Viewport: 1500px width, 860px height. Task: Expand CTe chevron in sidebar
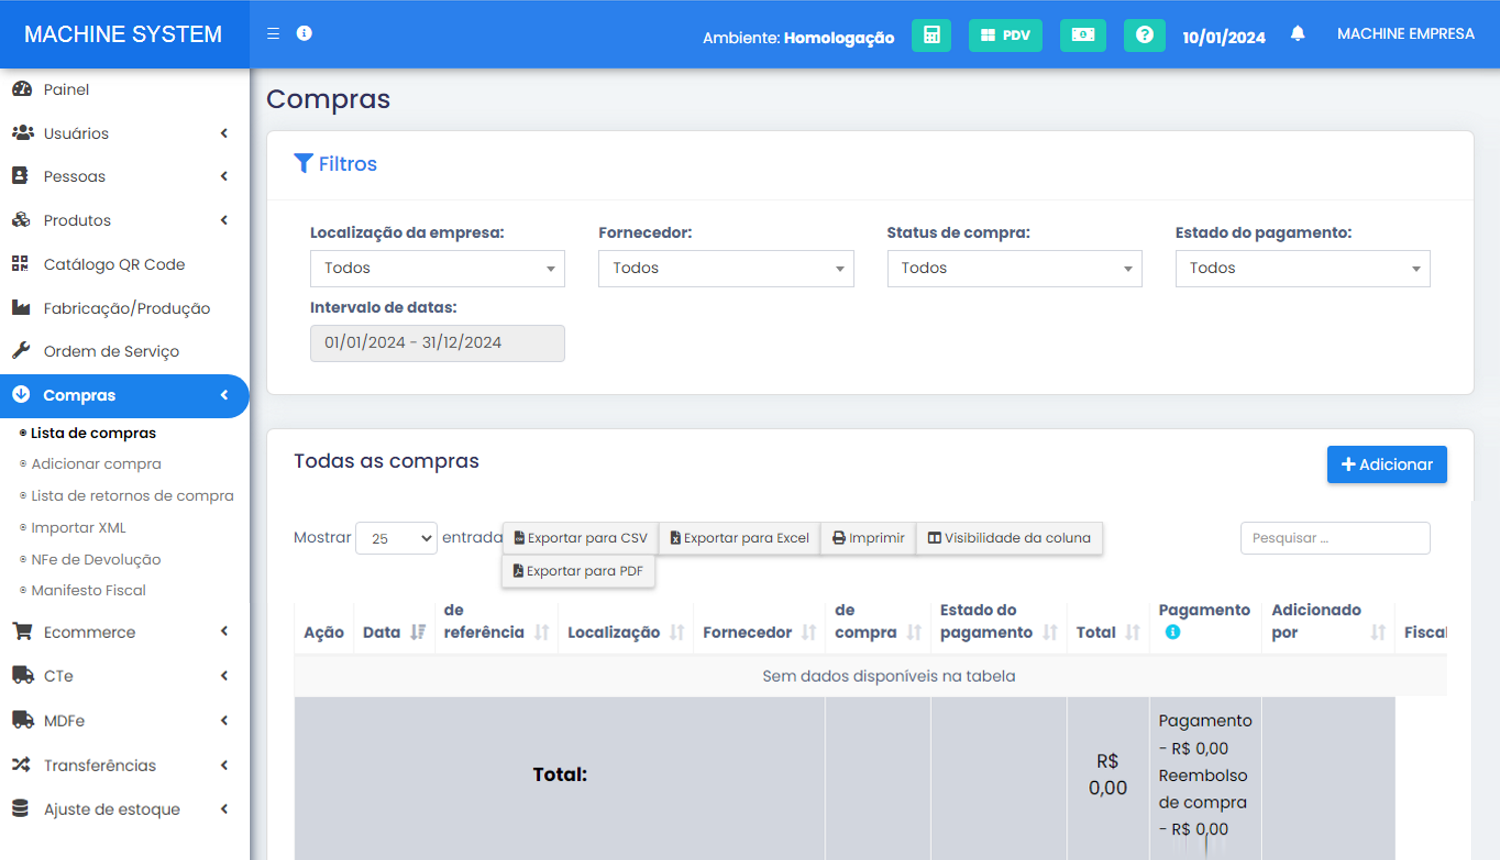(x=224, y=676)
